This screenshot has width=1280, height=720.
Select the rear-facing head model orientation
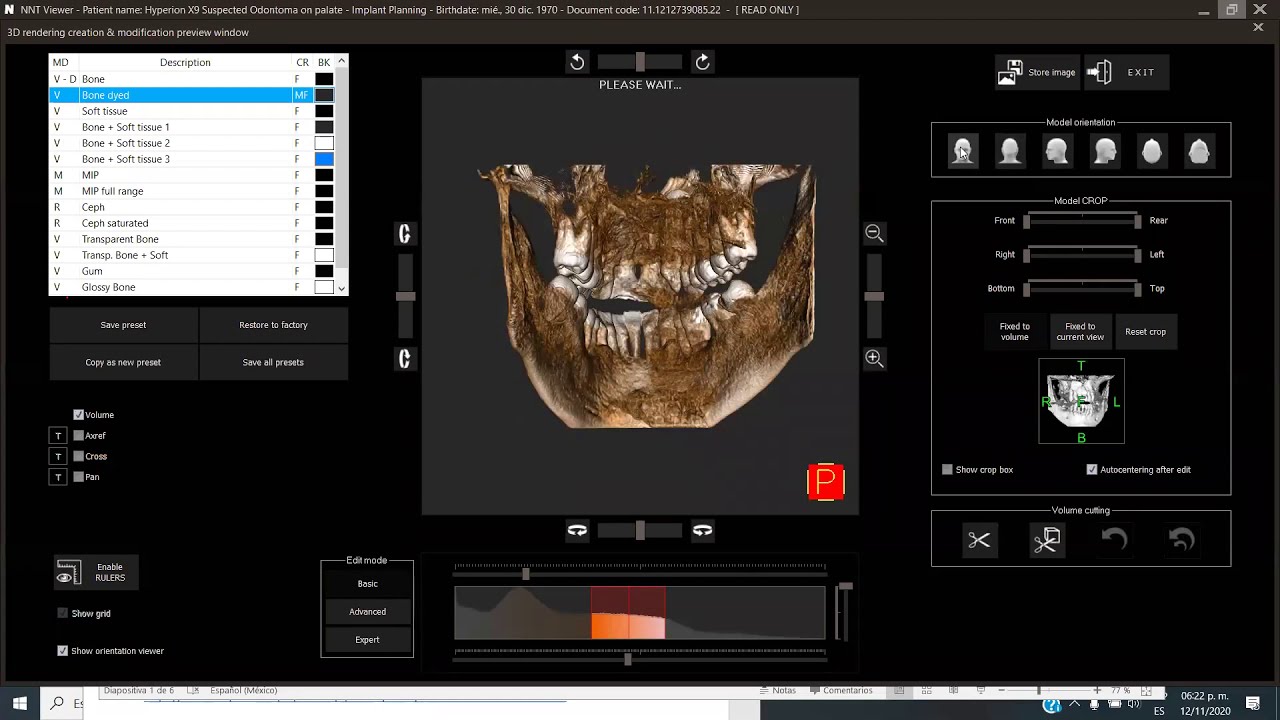point(1010,151)
